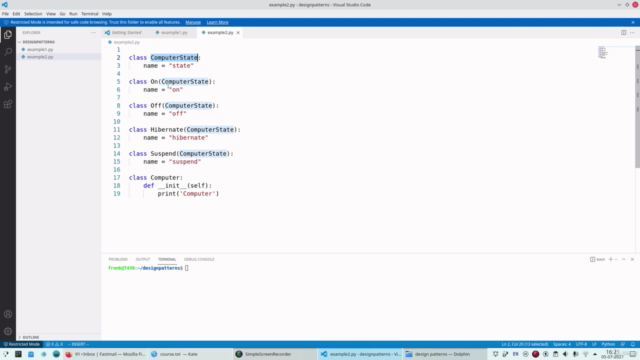Click errors and warnings count in status bar
The width and height of the screenshot is (640, 360).
tap(54, 344)
